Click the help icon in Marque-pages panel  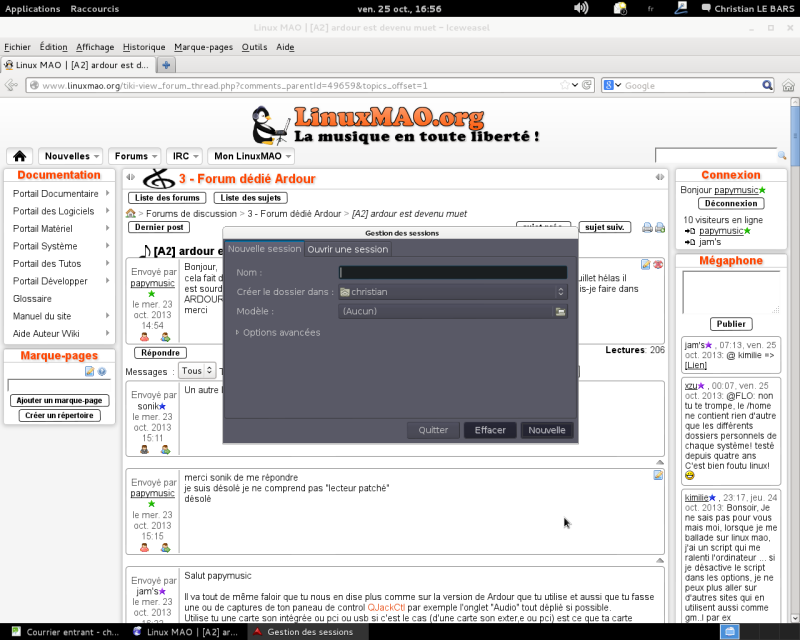click(x=102, y=372)
